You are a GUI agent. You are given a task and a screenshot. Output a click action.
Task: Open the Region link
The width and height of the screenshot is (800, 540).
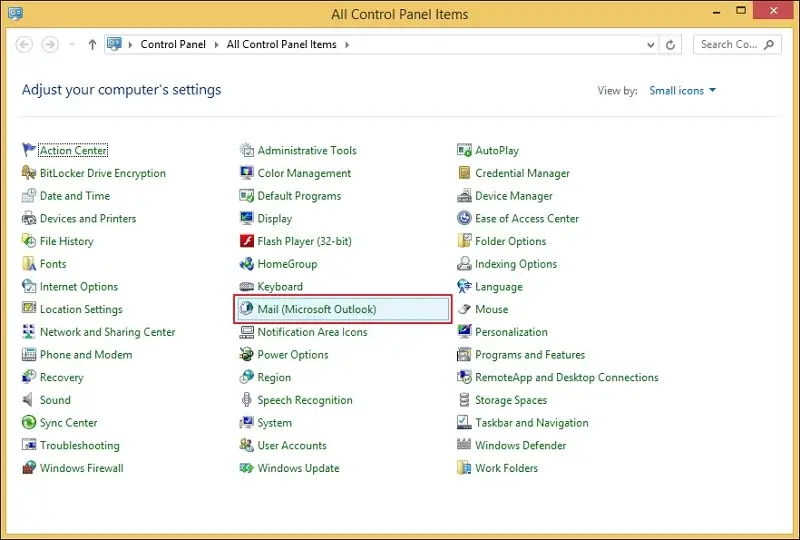coord(274,378)
